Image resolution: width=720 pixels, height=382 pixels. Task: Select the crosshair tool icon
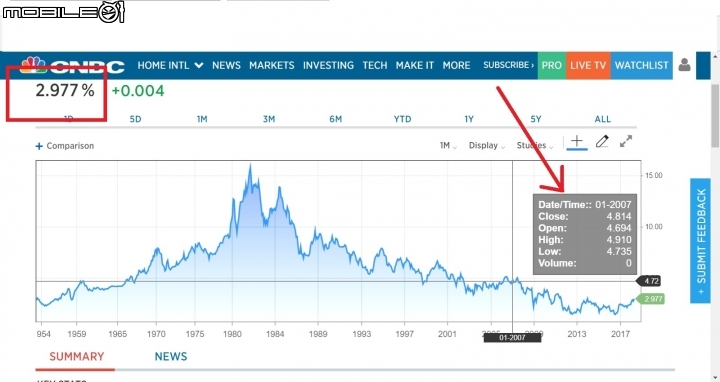tap(577, 141)
